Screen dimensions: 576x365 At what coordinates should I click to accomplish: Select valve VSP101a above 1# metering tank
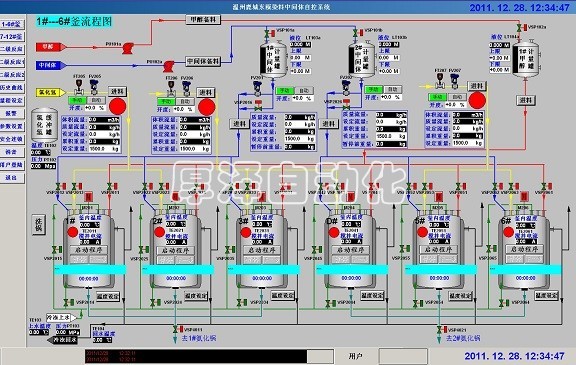click(267, 33)
